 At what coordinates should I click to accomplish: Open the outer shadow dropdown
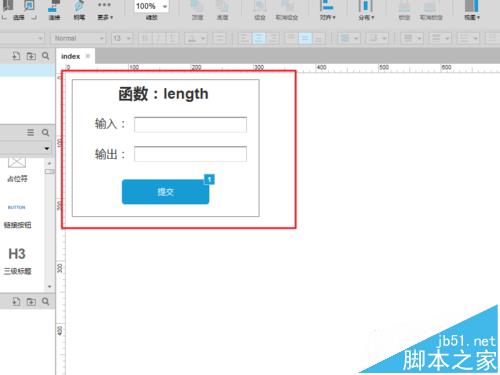(377, 38)
